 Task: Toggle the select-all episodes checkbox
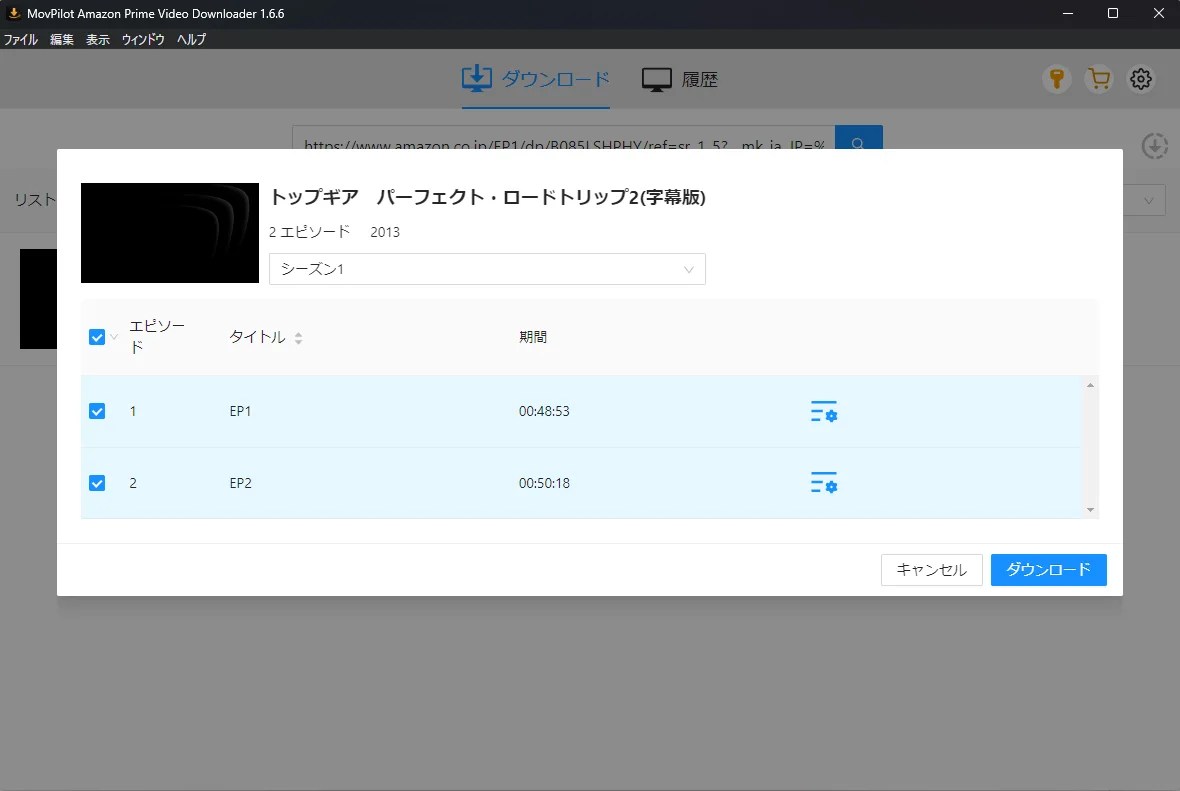point(97,337)
